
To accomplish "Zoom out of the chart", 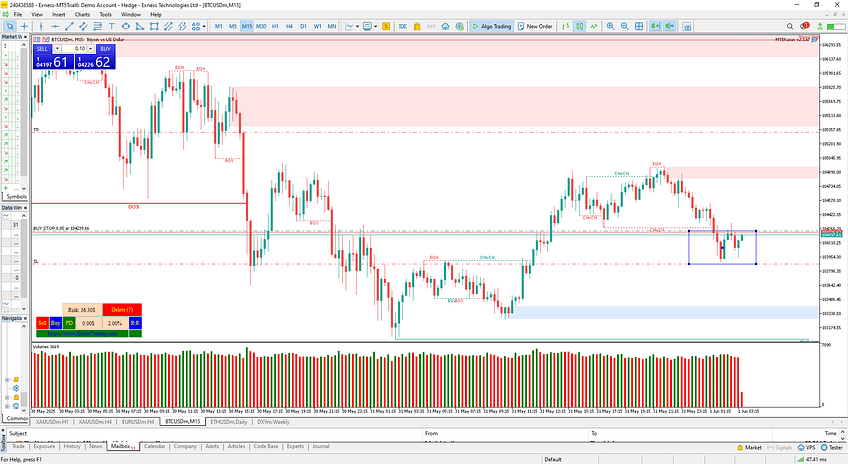I will [625, 26].
